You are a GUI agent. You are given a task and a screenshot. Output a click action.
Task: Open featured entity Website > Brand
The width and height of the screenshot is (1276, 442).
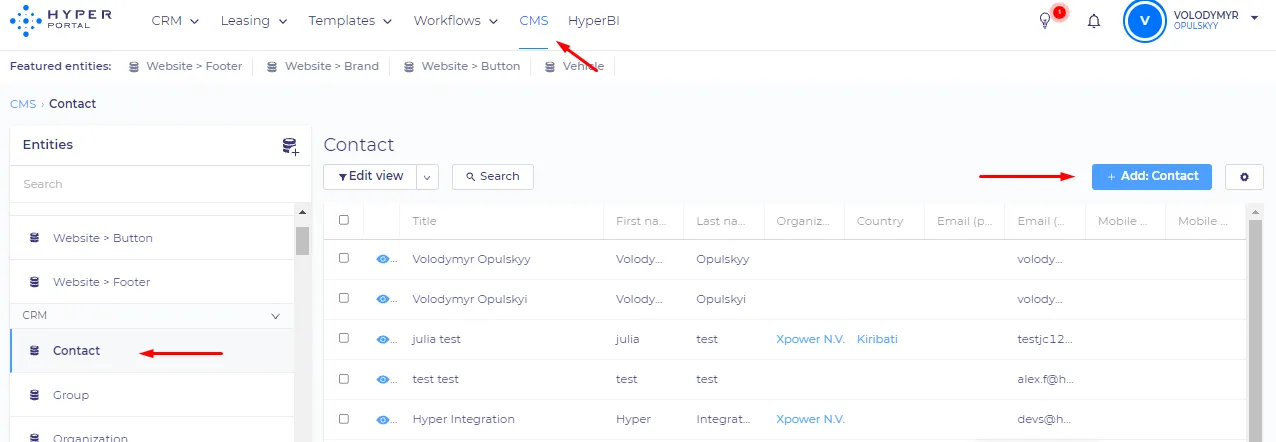pos(332,66)
